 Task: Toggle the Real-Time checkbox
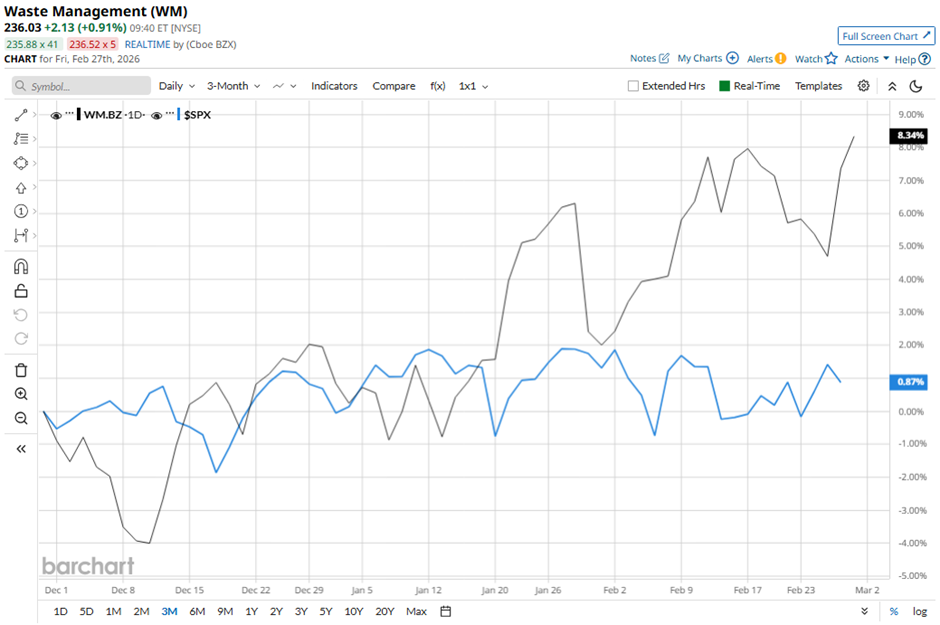724,86
